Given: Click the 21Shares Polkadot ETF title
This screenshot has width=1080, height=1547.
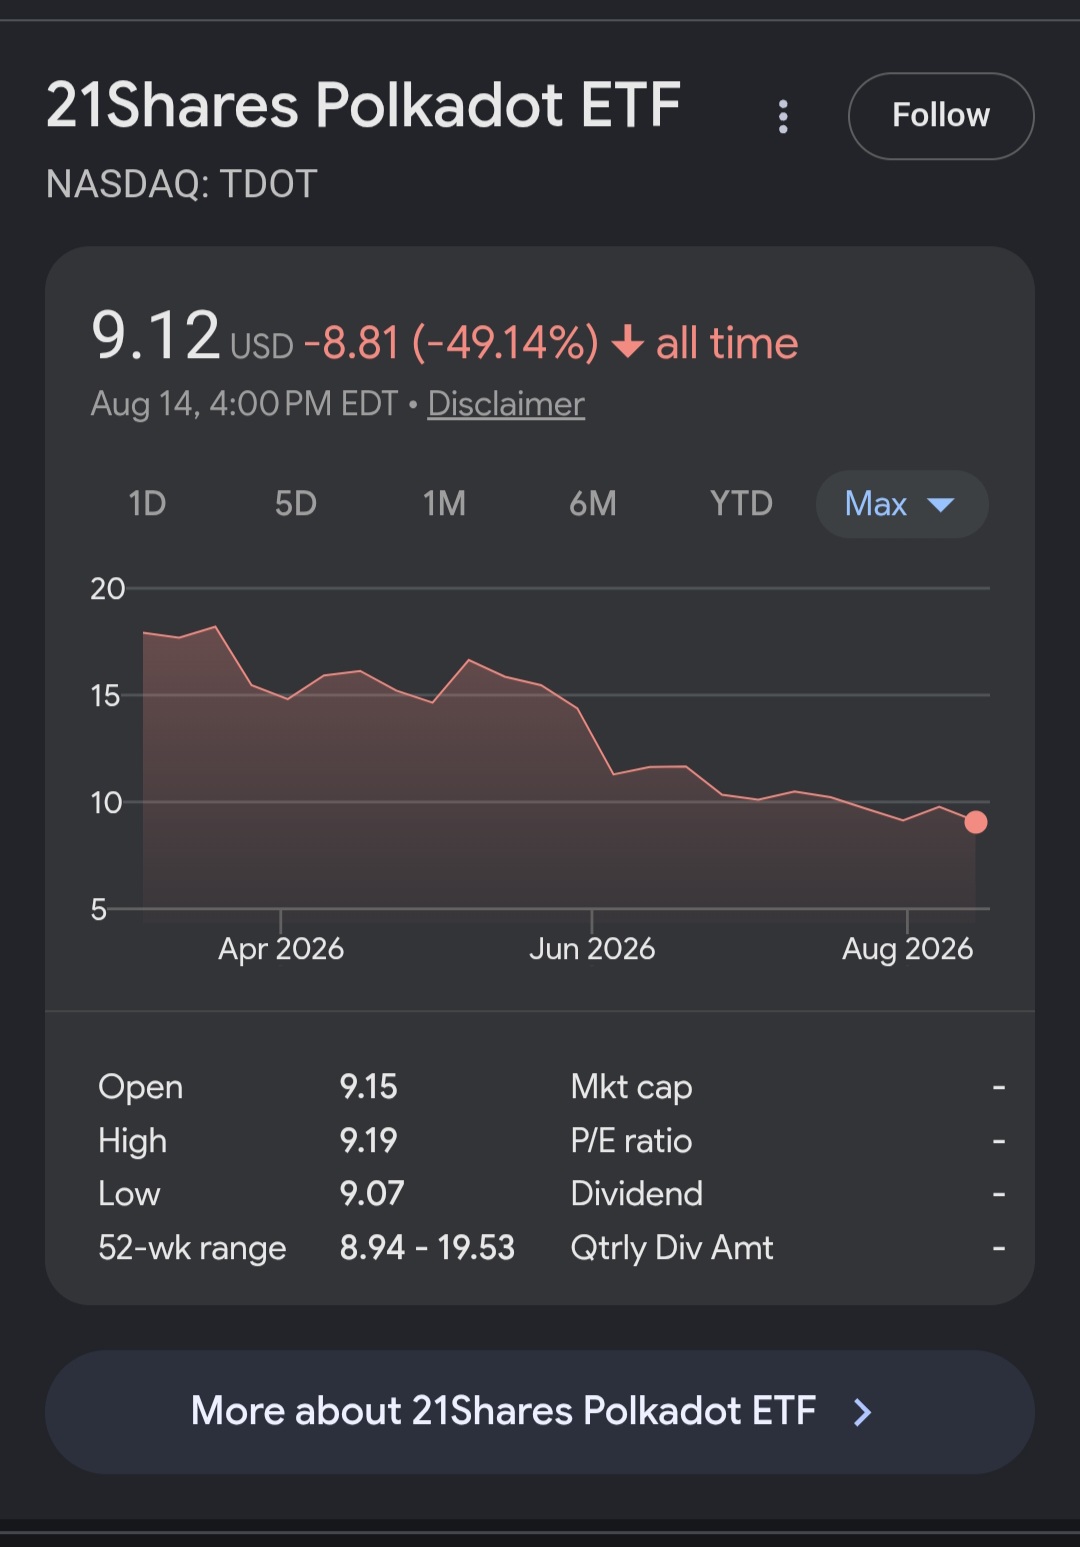Looking at the screenshot, I should tap(364, 106).
